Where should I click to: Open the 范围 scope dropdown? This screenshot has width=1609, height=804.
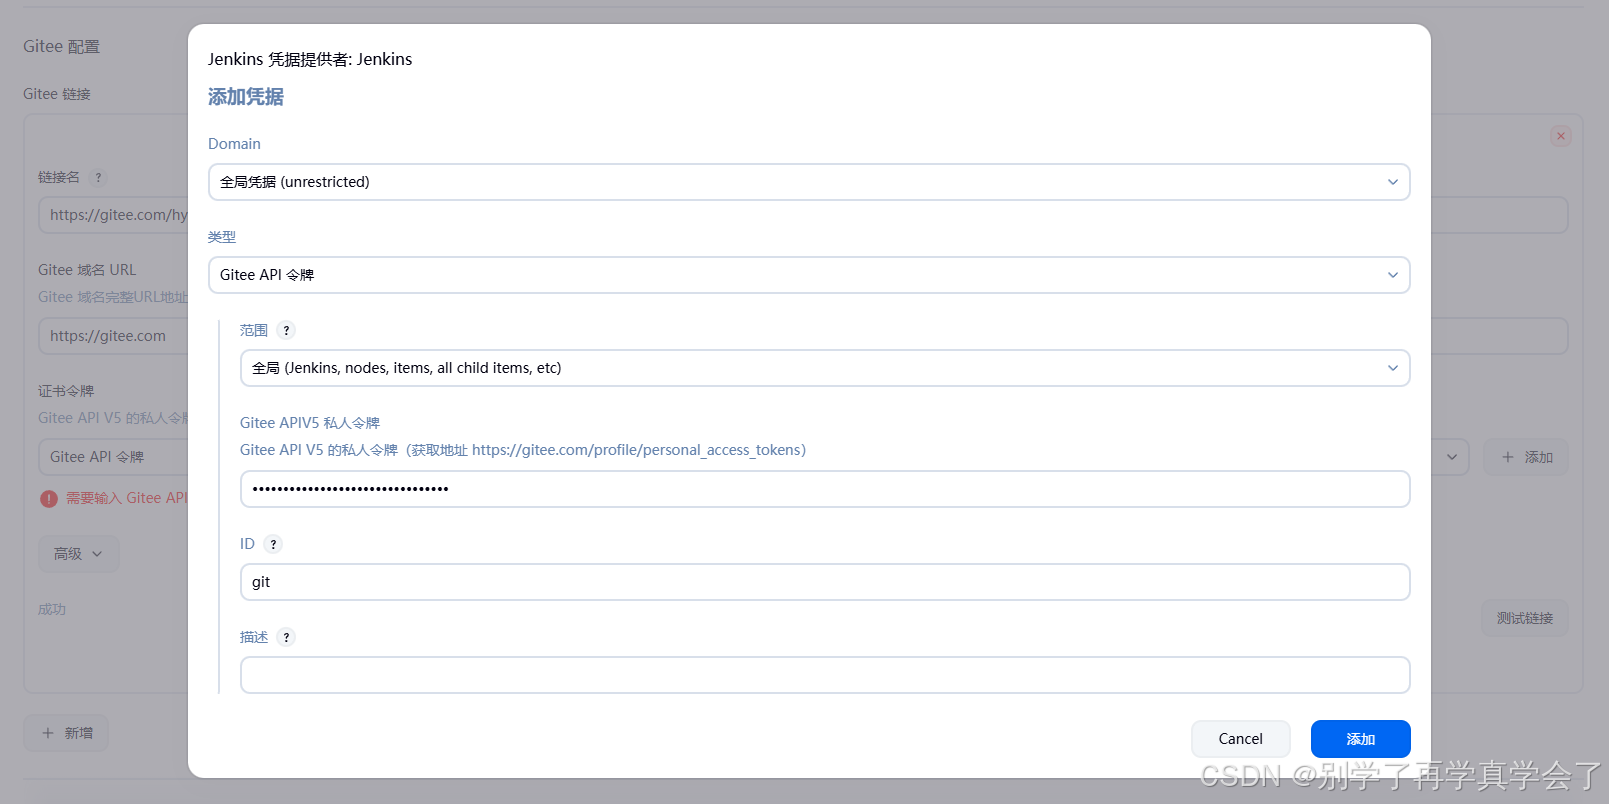pos(825,368)
